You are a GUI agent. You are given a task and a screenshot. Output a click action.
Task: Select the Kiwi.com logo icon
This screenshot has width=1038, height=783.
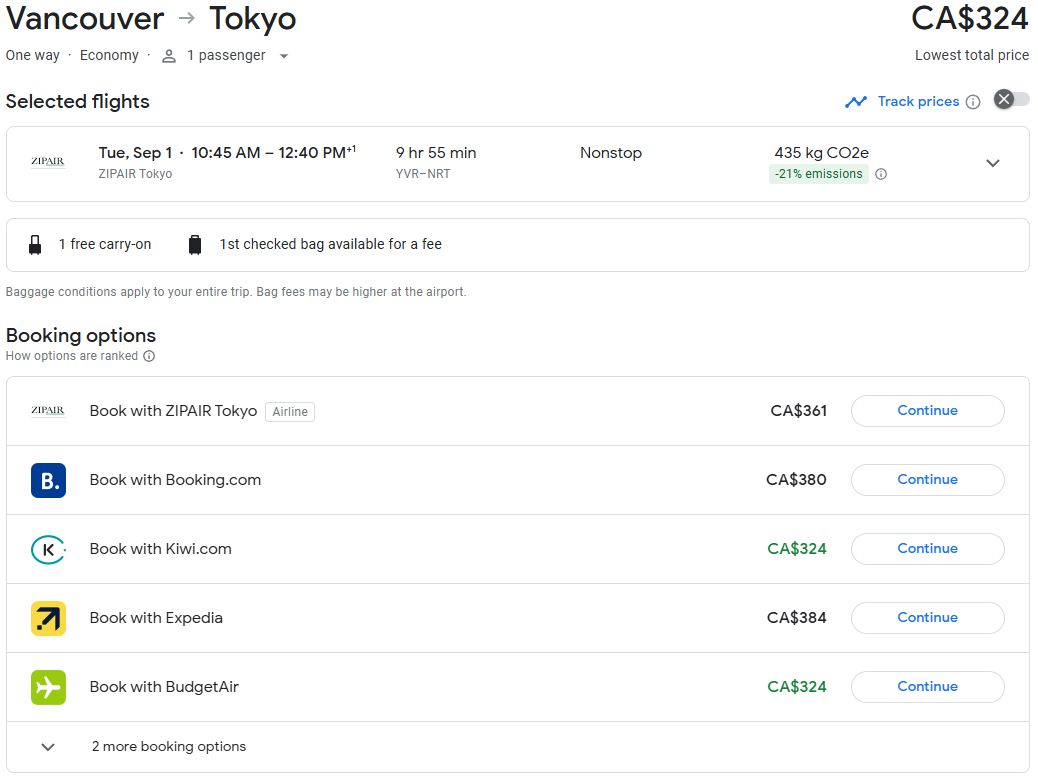[x=48, y=548]
